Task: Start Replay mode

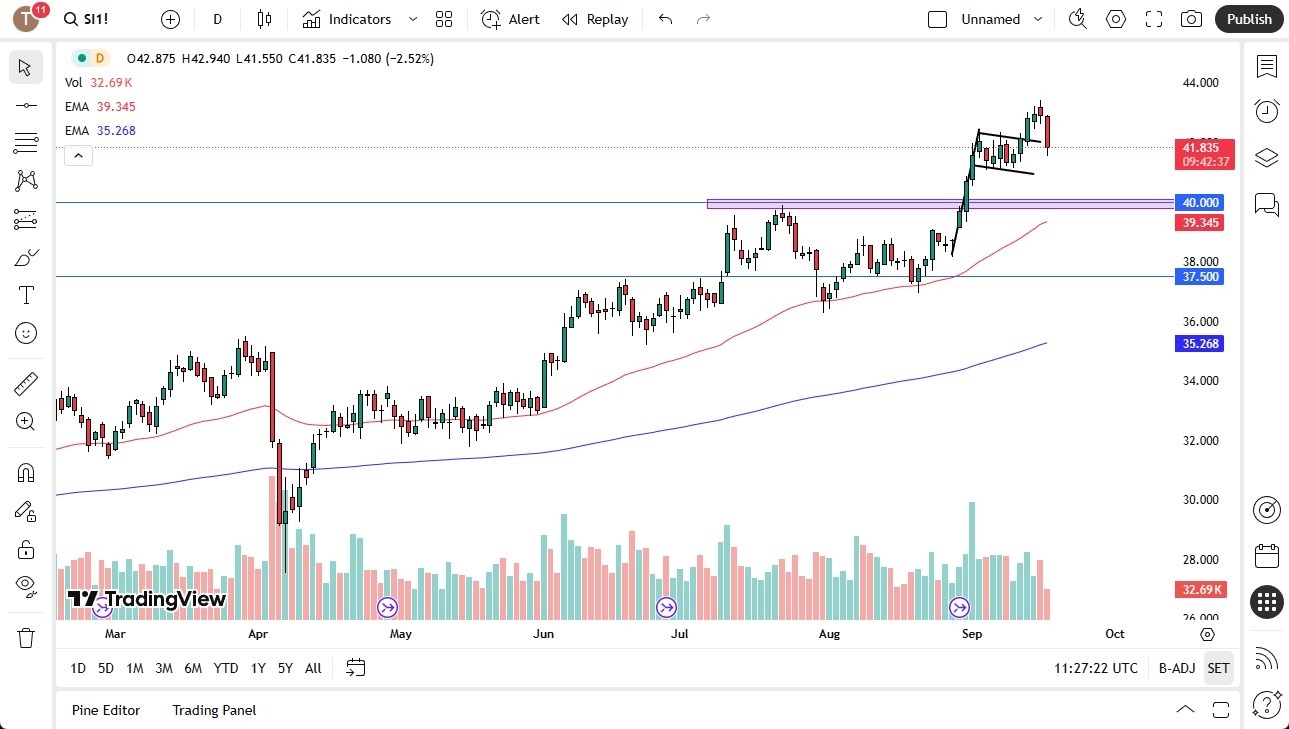Action: 594,18
